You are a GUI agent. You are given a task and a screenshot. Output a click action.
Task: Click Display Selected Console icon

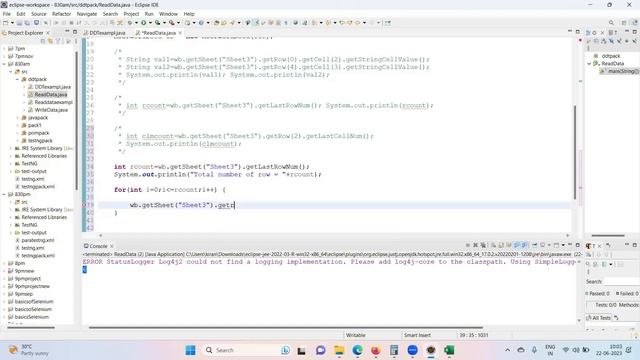(542, 245)
